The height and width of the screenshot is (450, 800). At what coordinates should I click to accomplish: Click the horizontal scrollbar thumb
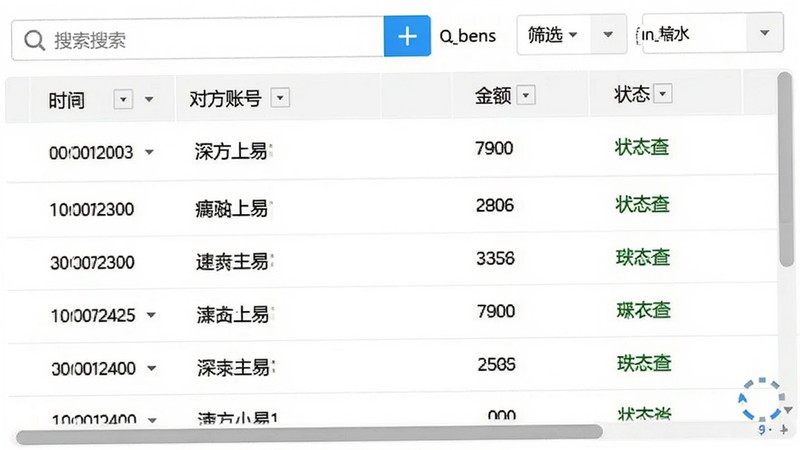309,434
